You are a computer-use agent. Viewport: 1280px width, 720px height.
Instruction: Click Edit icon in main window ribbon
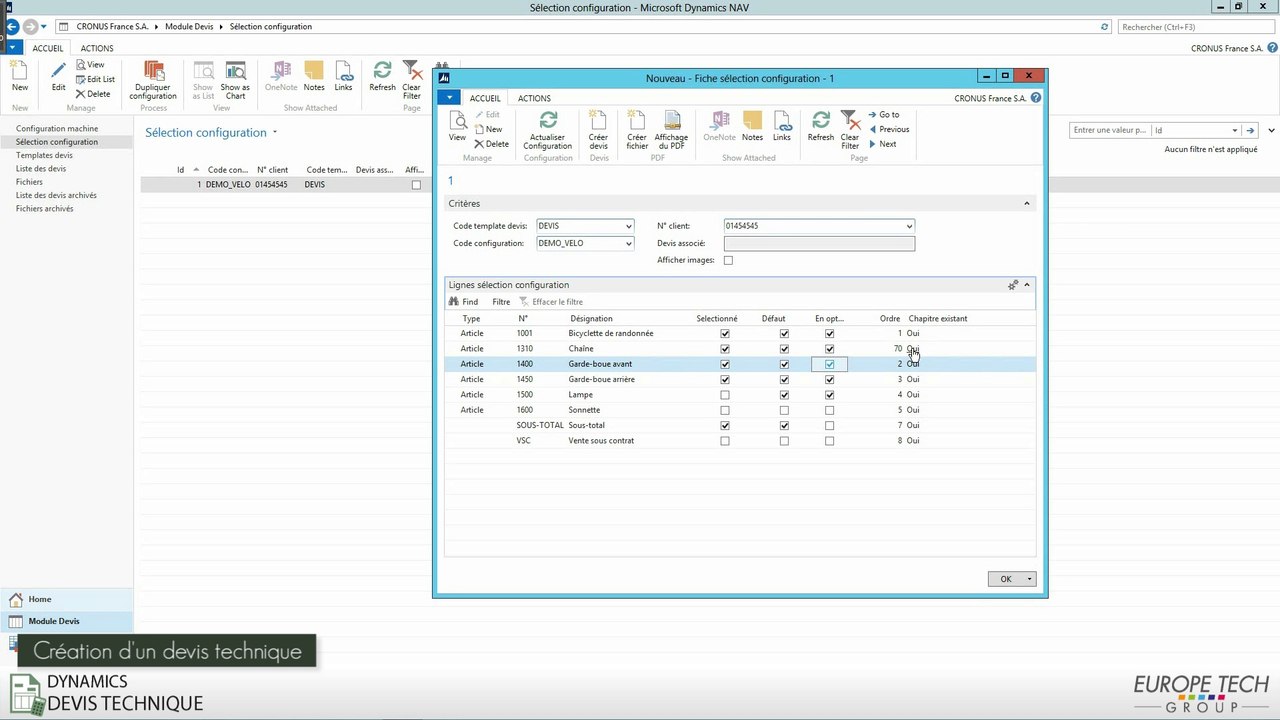pos(59,76)
